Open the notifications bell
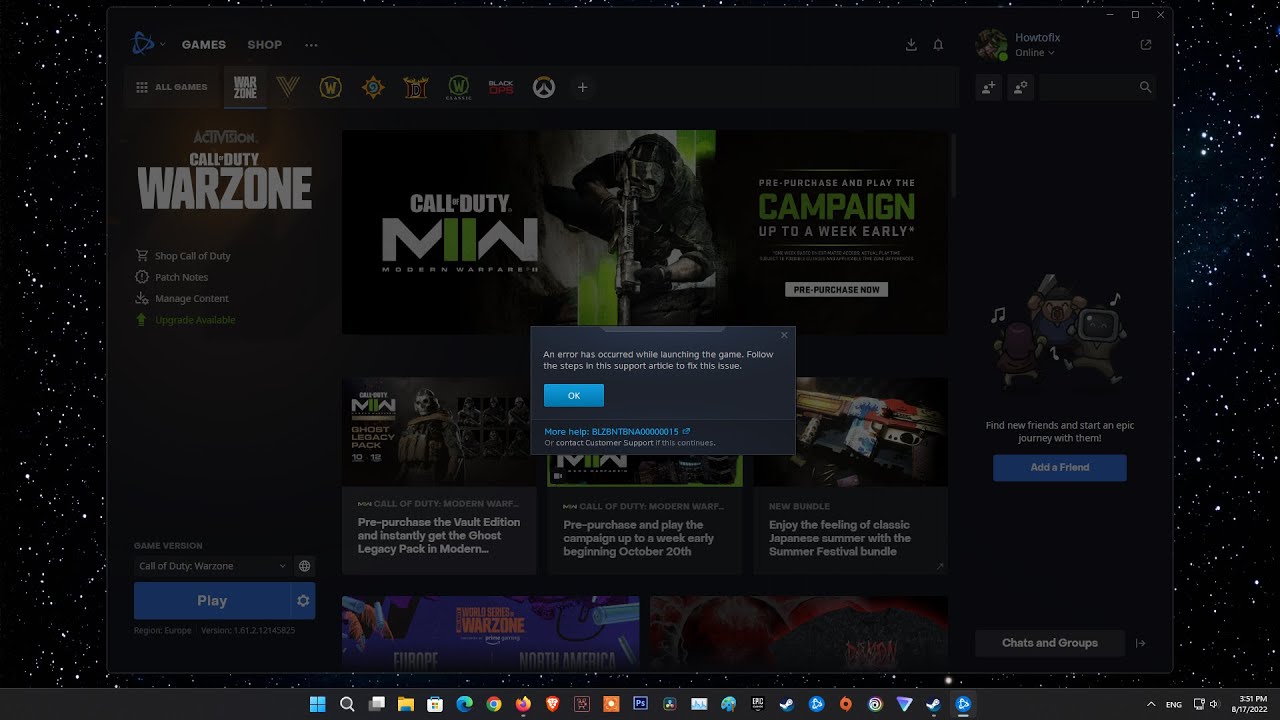This screenshot has width=1280, height=720. [938, 45]
